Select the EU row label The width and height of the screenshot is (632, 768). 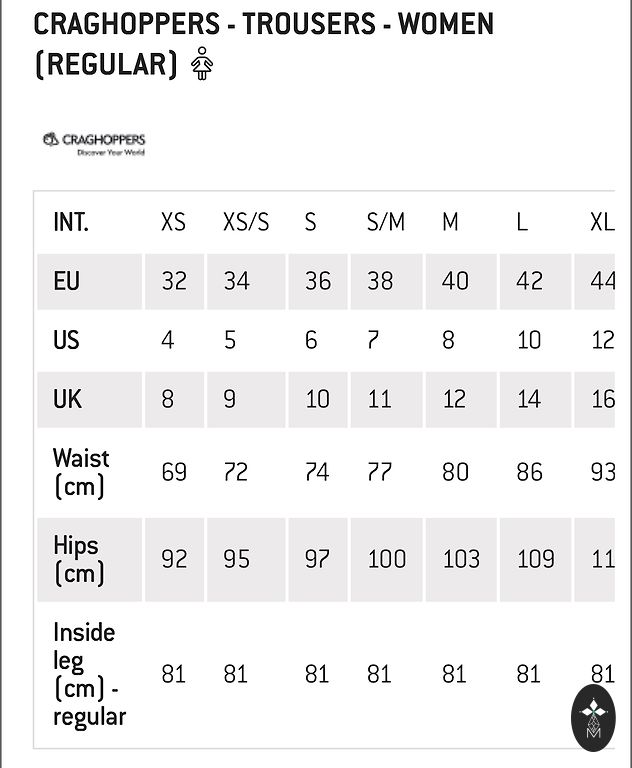[67, 281]
